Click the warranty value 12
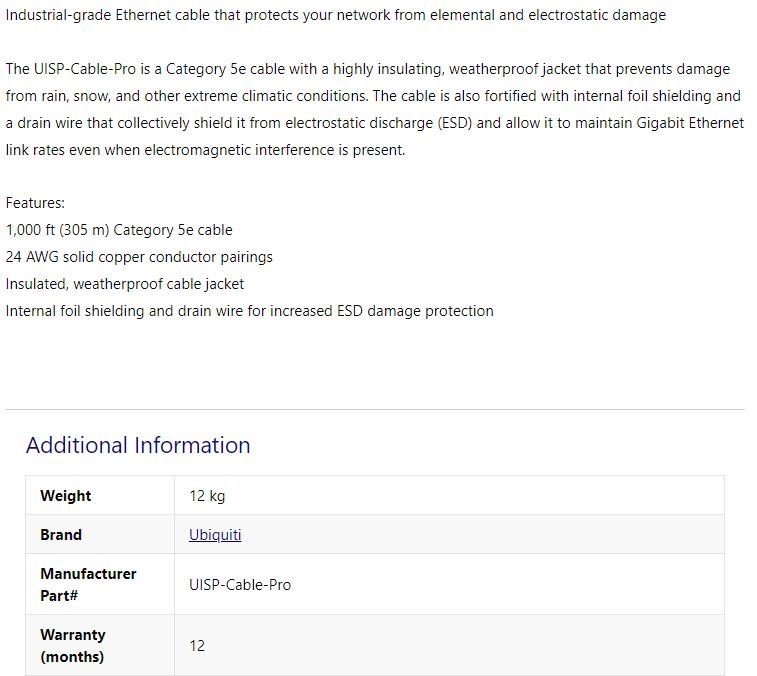 [x=197, y=646]
